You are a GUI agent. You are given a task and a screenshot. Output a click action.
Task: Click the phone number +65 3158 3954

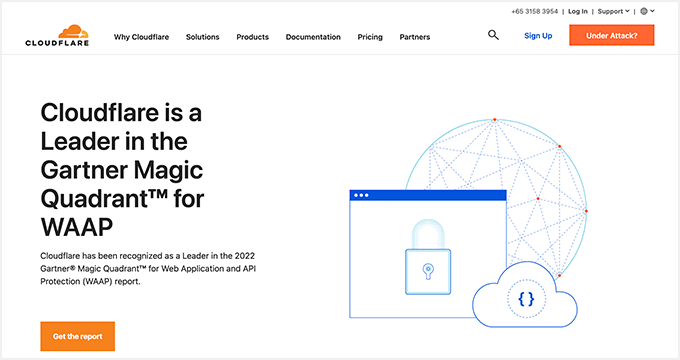534,11
